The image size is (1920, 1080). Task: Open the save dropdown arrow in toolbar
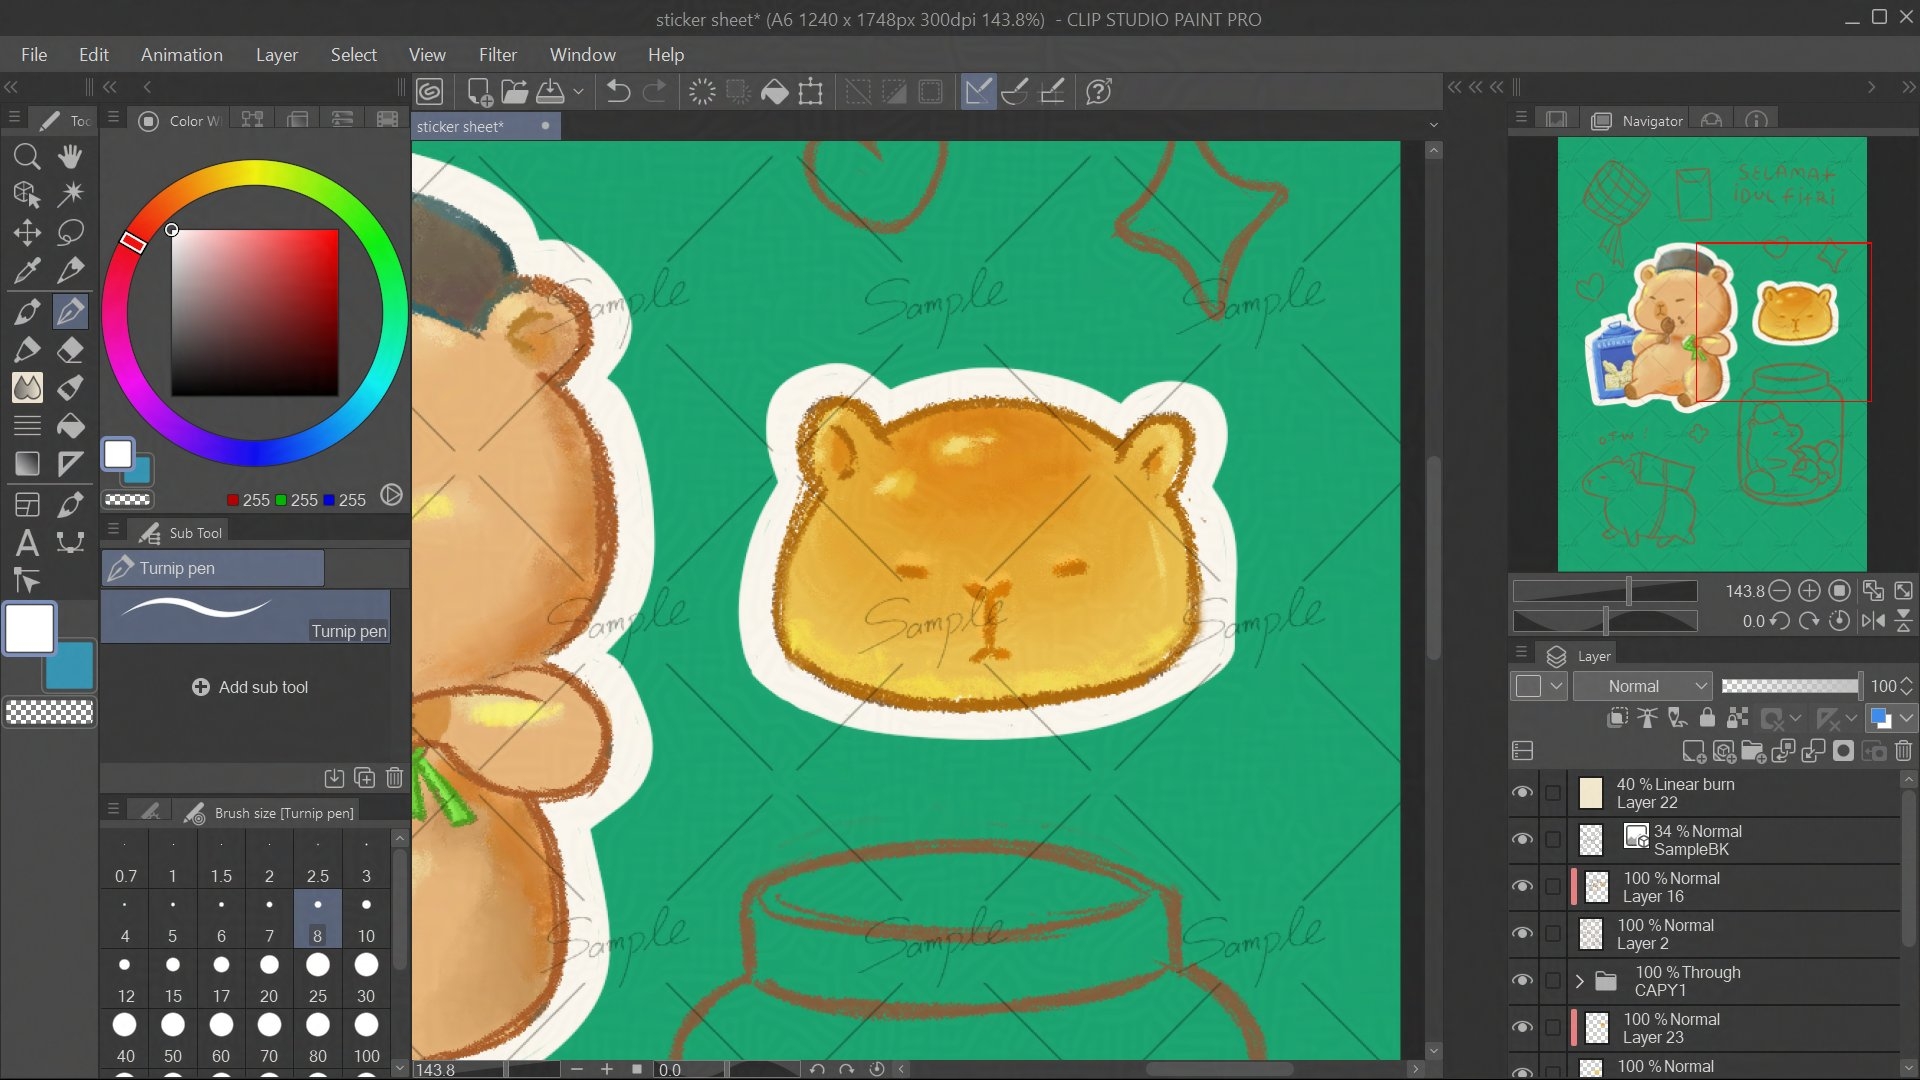578,92
